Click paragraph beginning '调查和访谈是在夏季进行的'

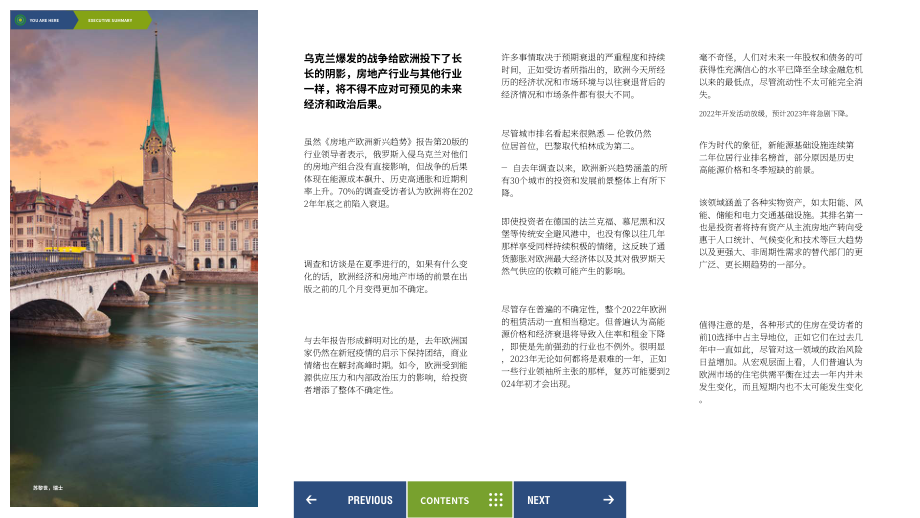(385, 276)
